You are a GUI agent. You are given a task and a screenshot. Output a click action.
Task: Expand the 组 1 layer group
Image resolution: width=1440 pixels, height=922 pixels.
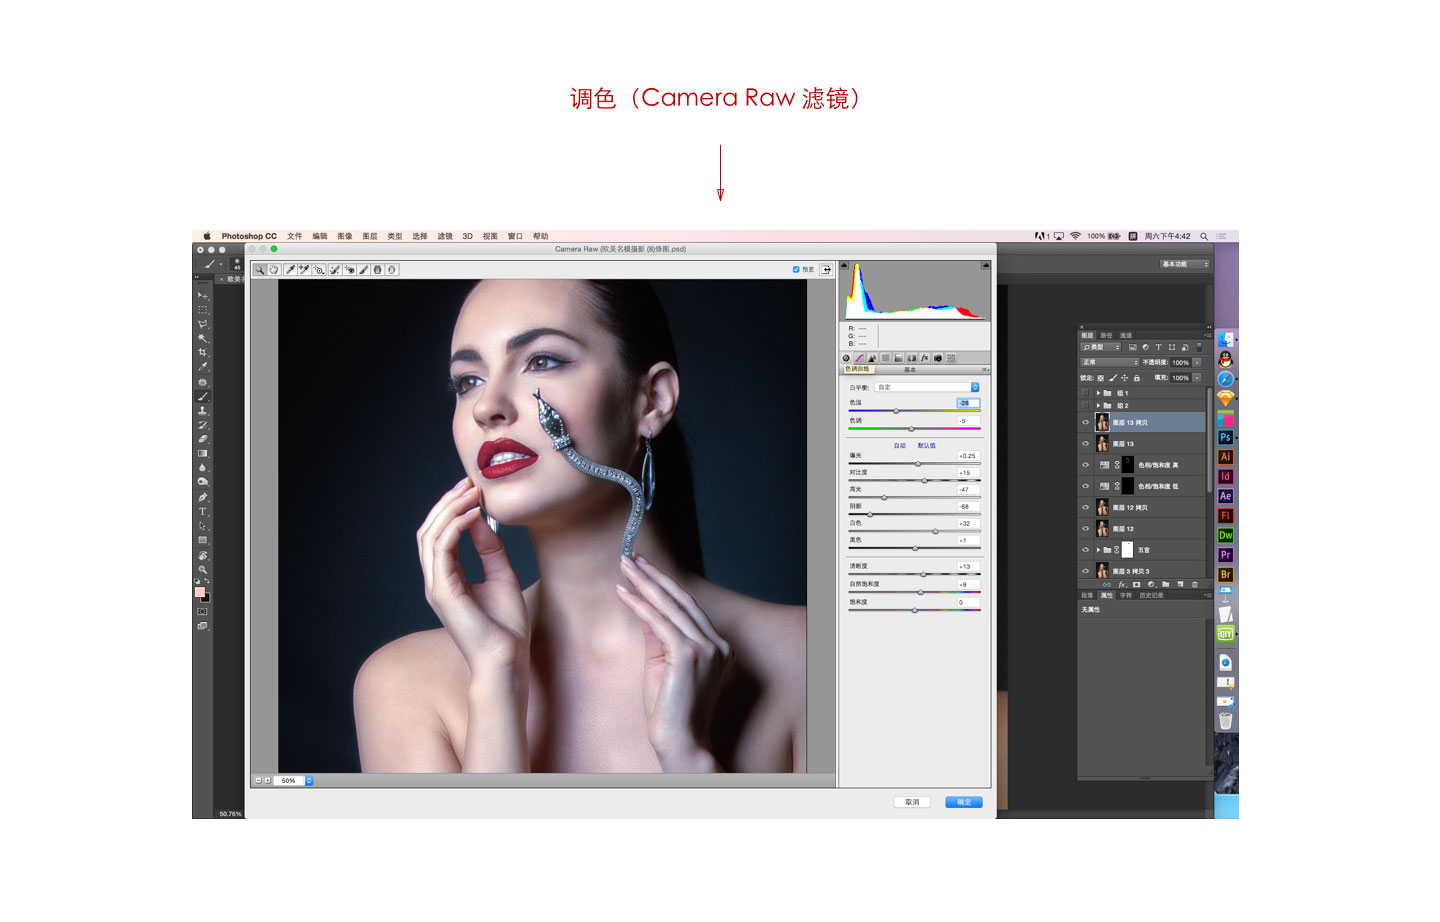[x=1098, y=393]
